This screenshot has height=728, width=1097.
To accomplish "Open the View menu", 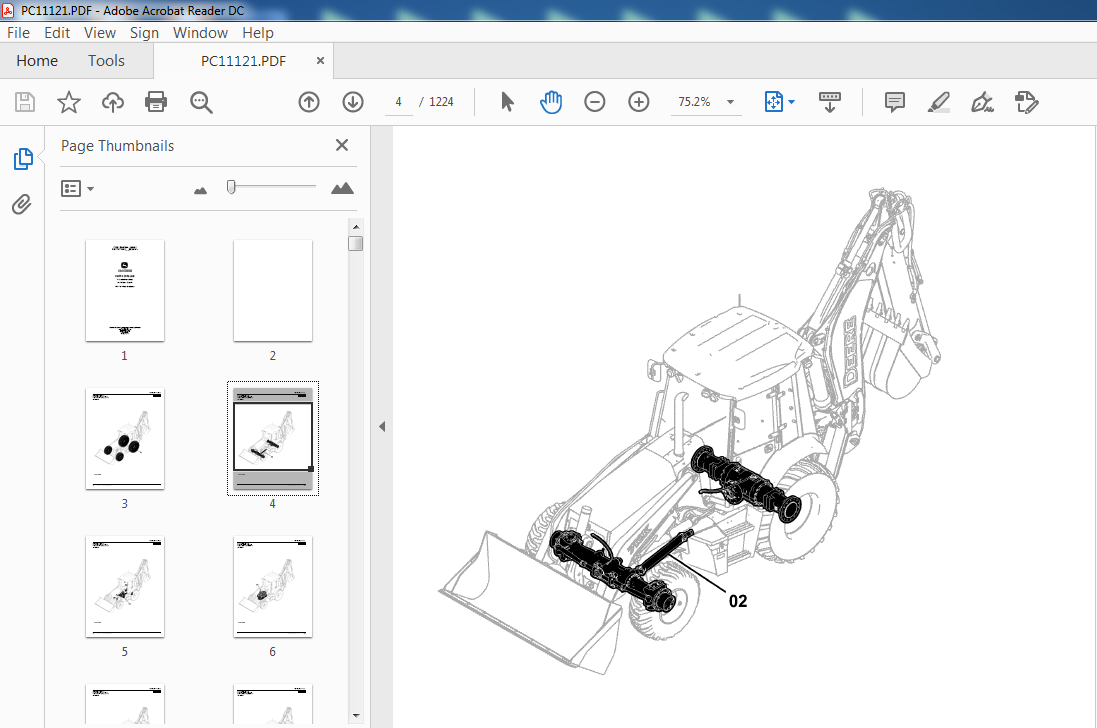I will [x=100, y=32].
